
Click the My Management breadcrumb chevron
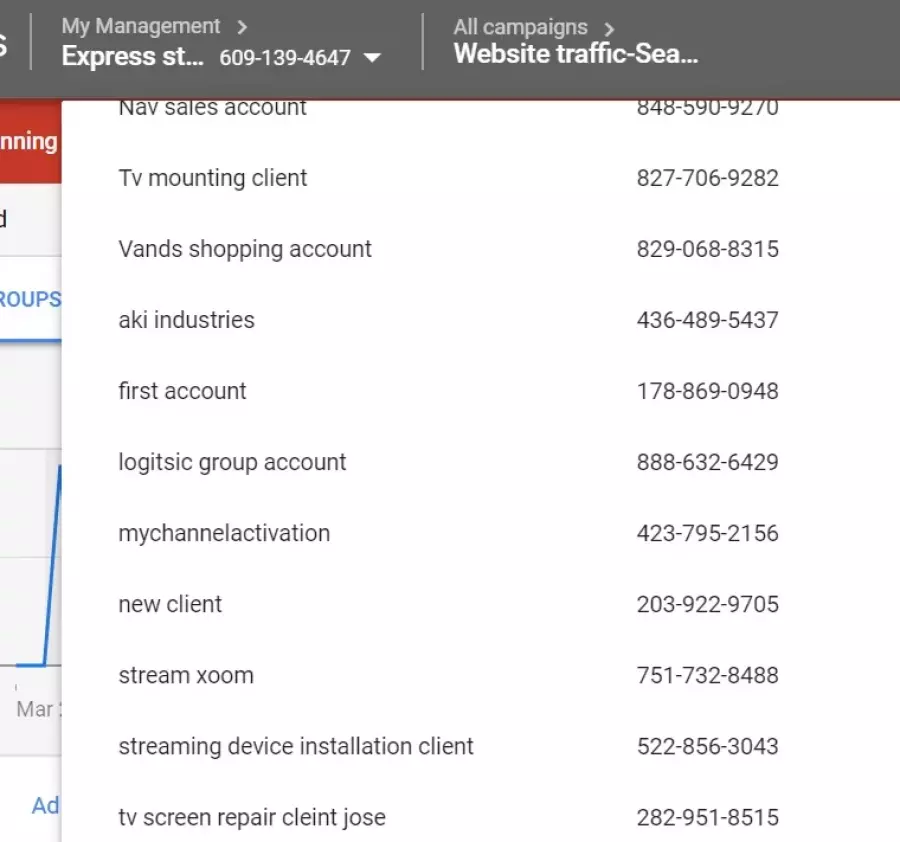(x=243, y=27)
